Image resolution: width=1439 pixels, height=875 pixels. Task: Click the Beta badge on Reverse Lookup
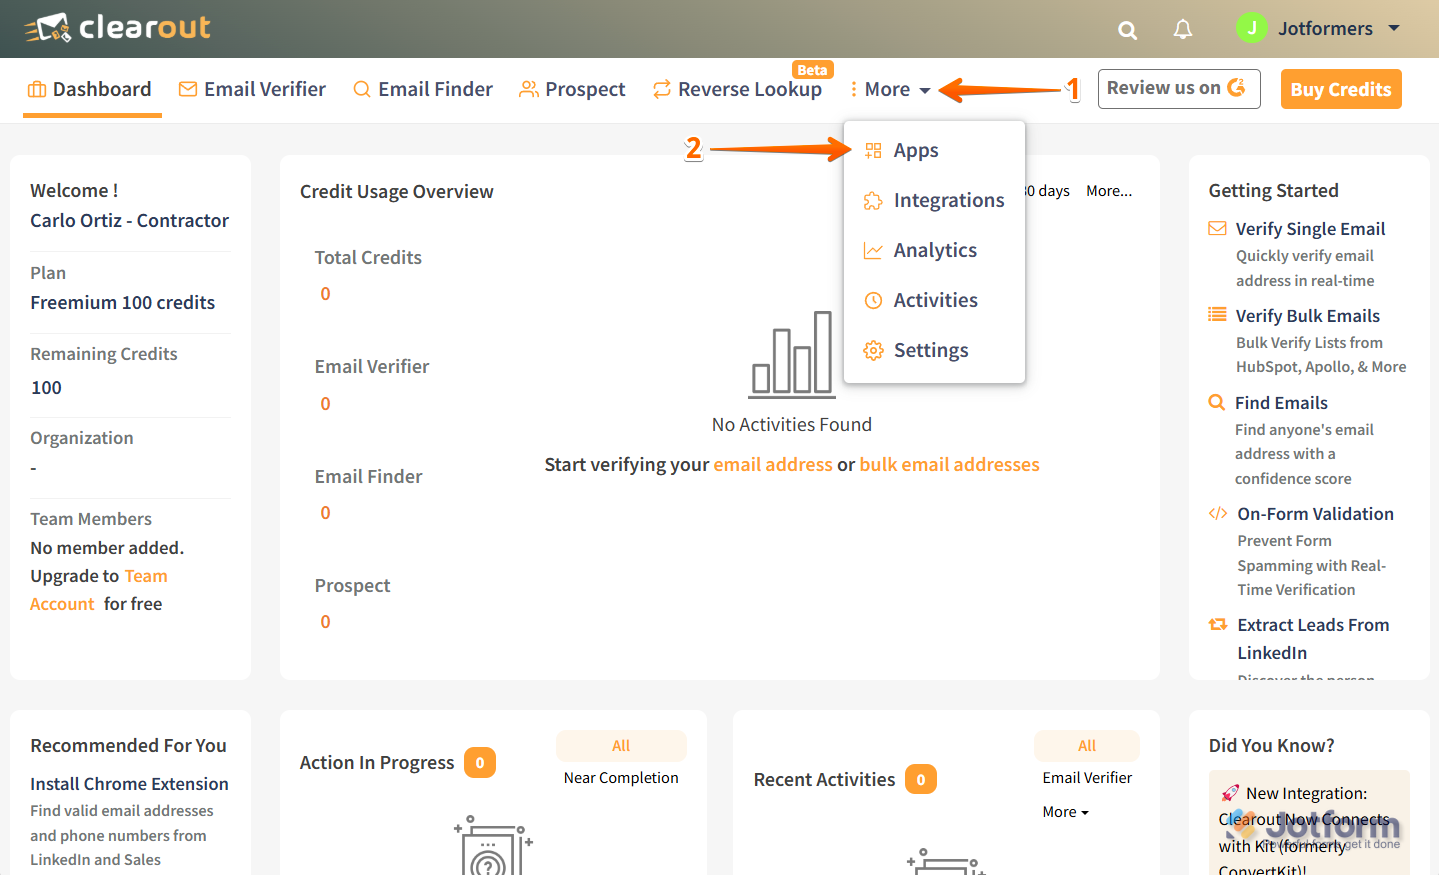click(x=813, y=70)
